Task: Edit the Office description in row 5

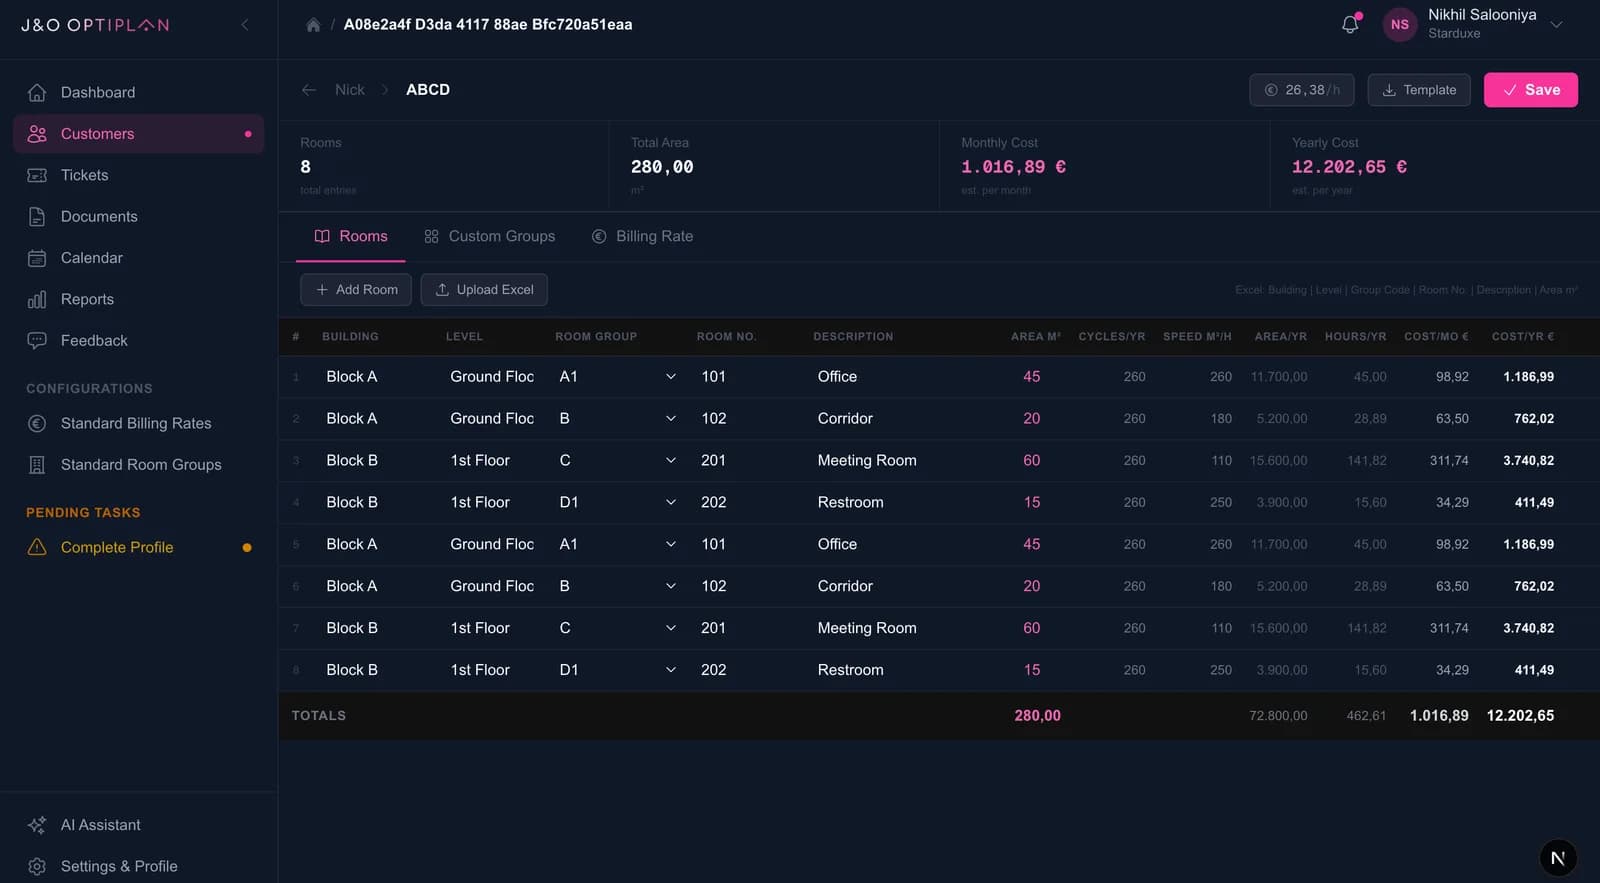Action: point(900,545)
